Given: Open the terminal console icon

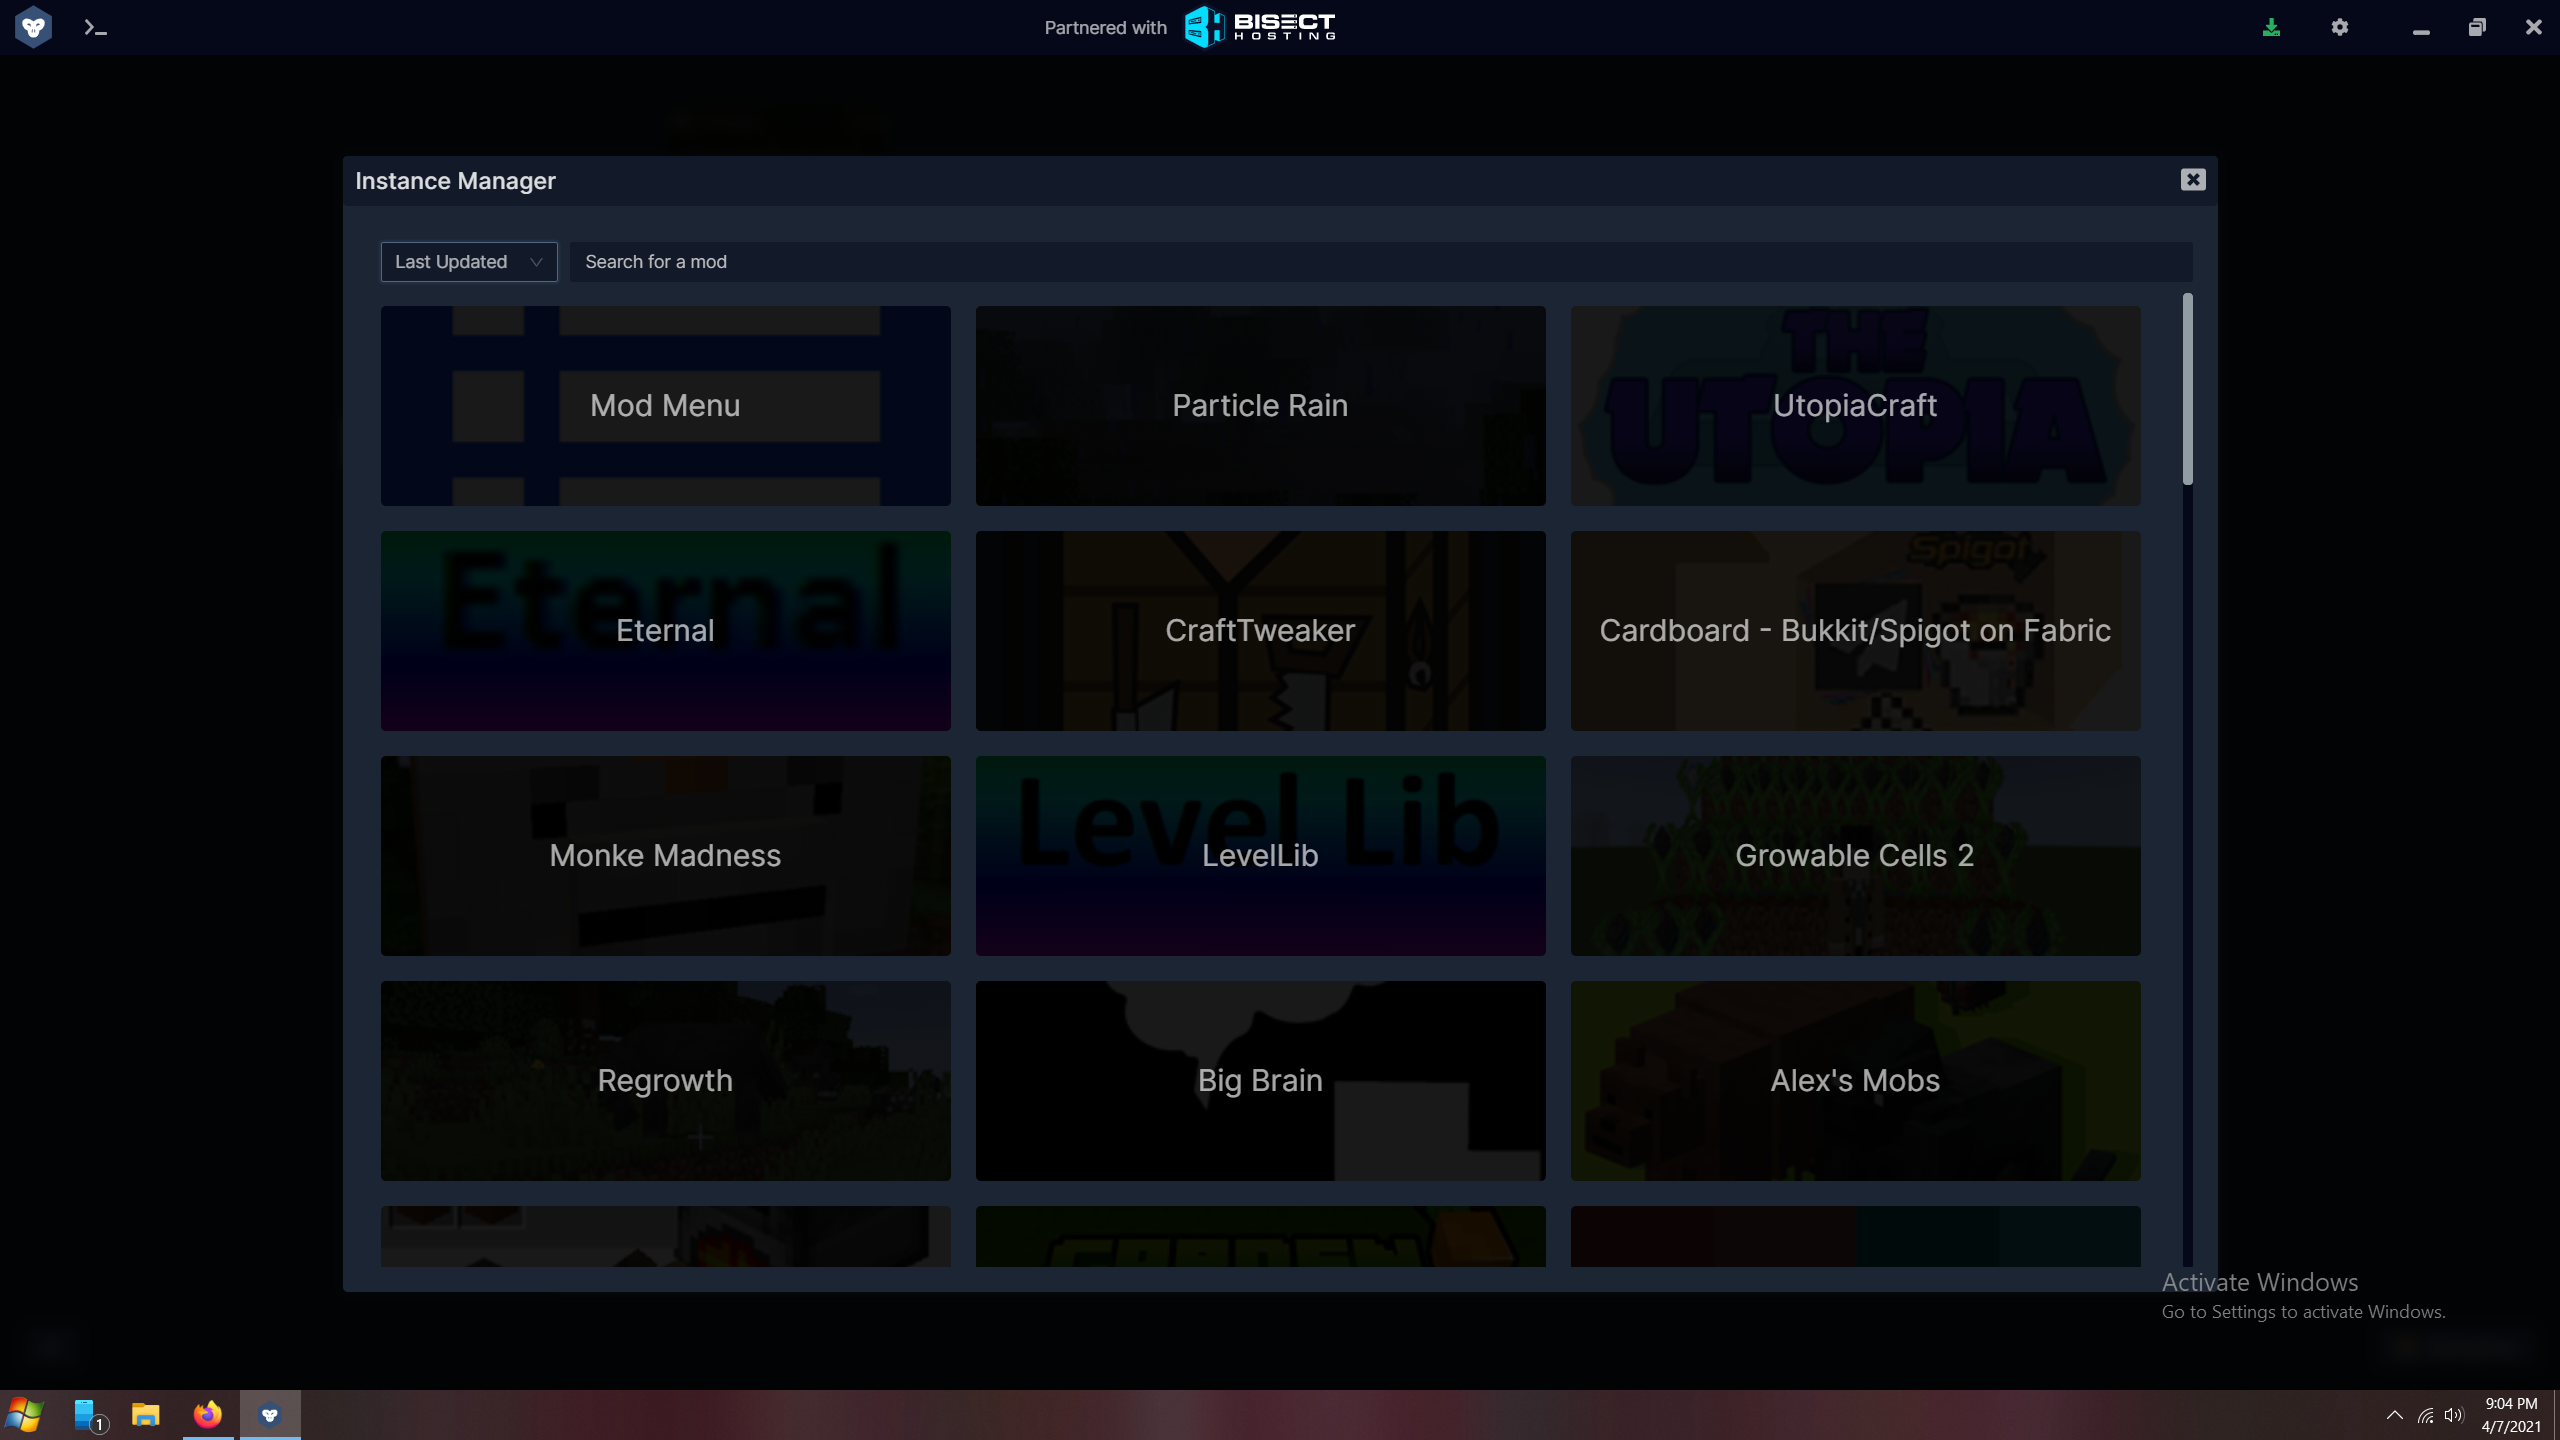Looking at the screenshot, I should tap(95, 27).
